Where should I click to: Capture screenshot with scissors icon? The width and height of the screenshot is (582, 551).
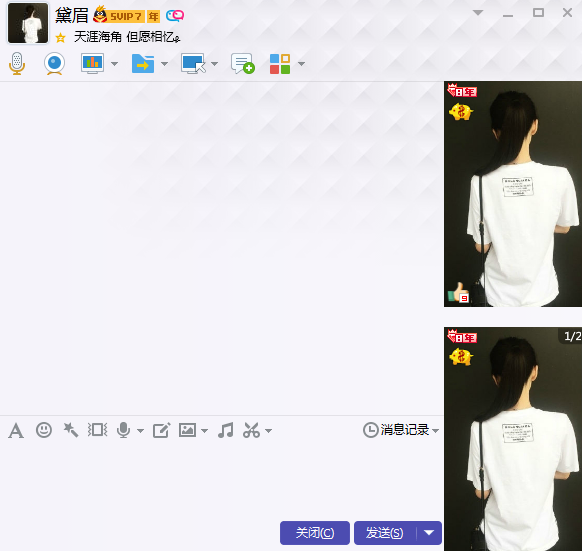251,430
